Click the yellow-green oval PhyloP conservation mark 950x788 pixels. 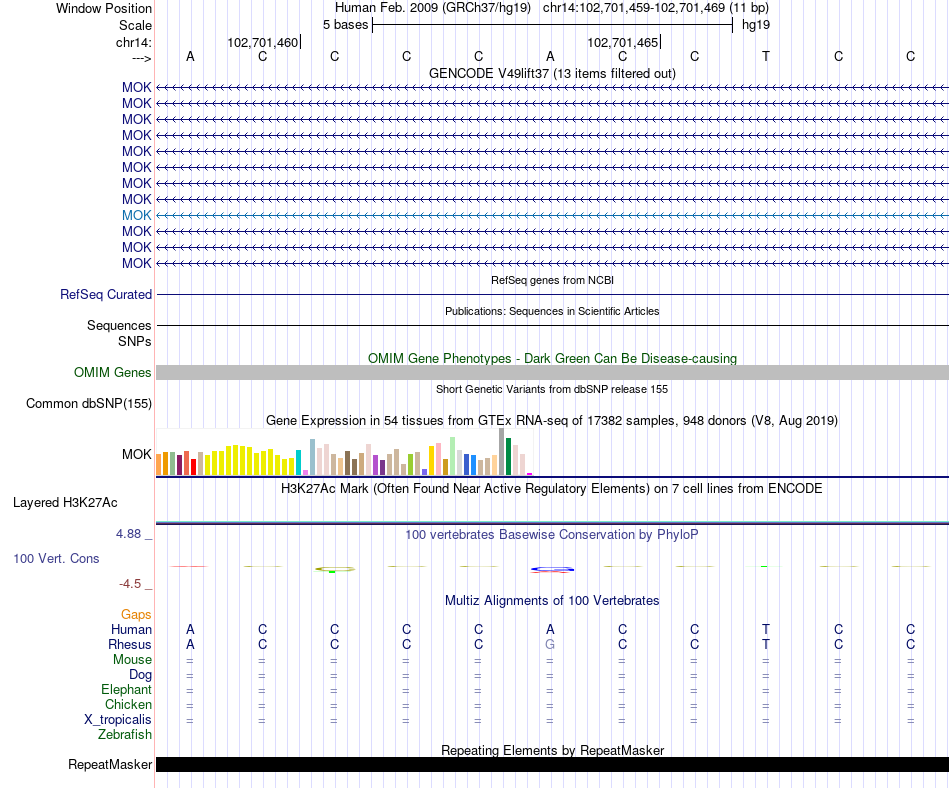pos(335,569)
